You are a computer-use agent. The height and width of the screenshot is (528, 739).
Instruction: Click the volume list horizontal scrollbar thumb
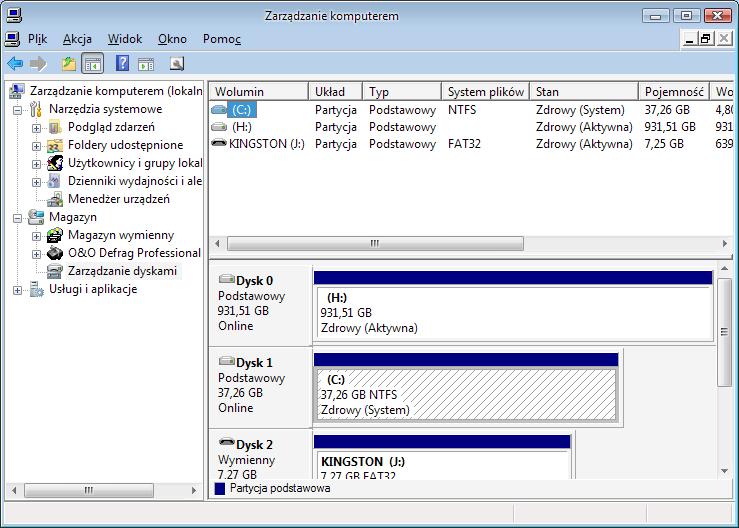[x=375, y=244]
